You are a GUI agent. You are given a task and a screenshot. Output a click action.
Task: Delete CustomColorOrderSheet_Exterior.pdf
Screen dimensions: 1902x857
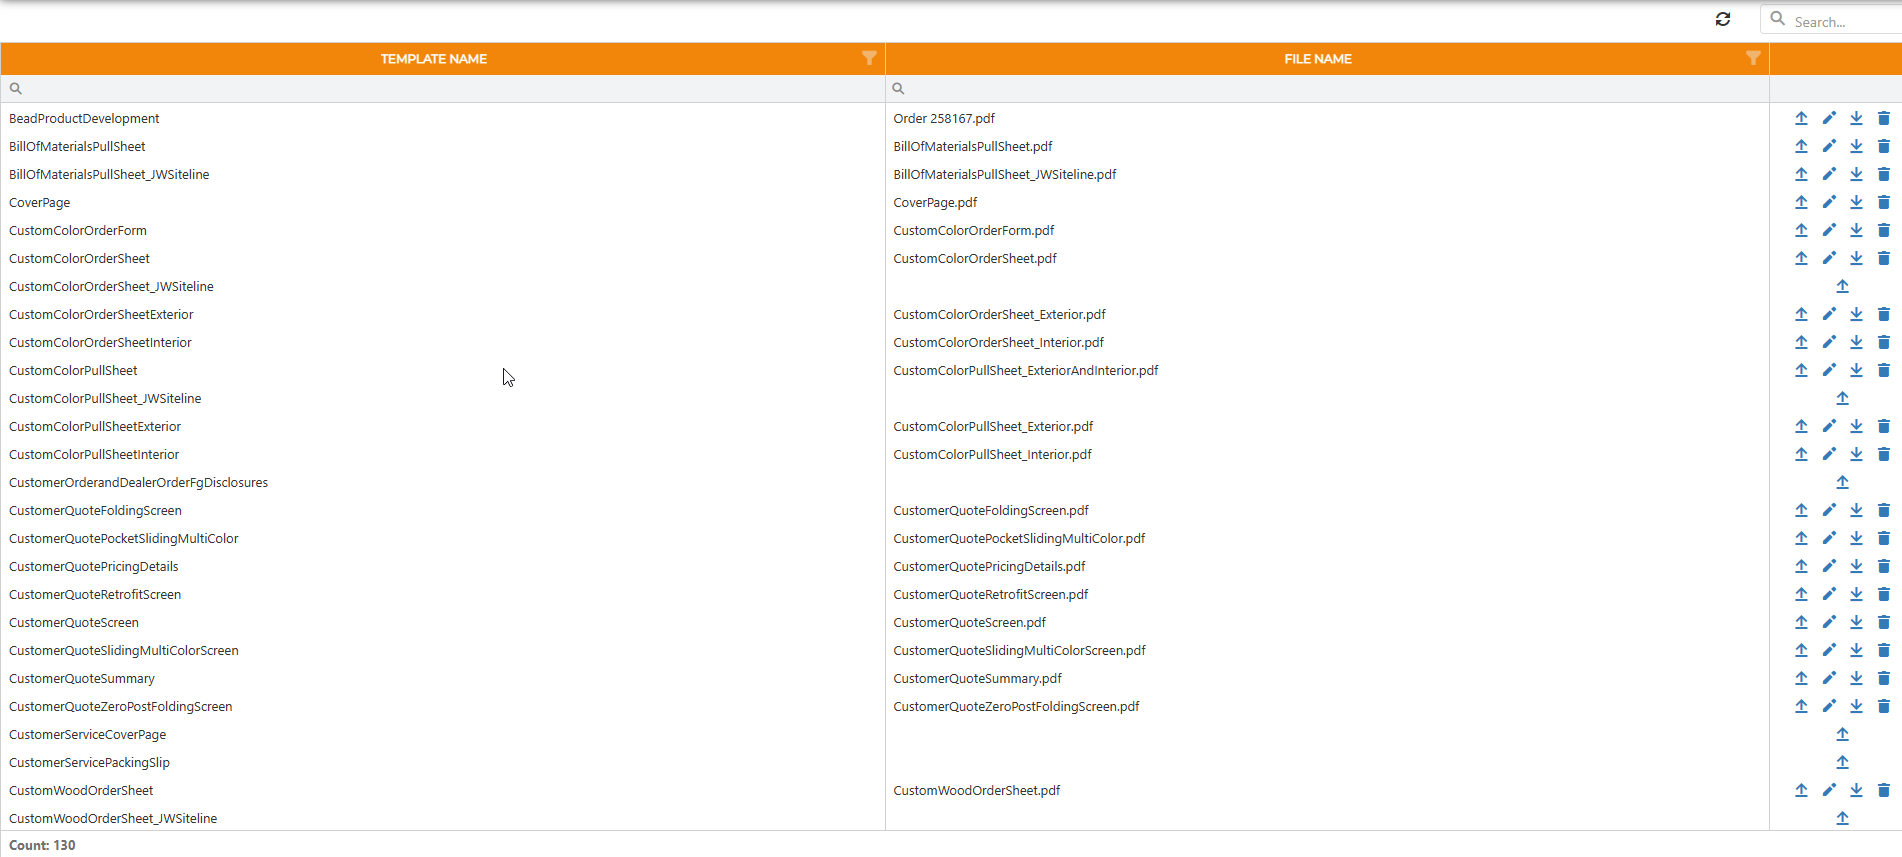[x=1884, y=314]
